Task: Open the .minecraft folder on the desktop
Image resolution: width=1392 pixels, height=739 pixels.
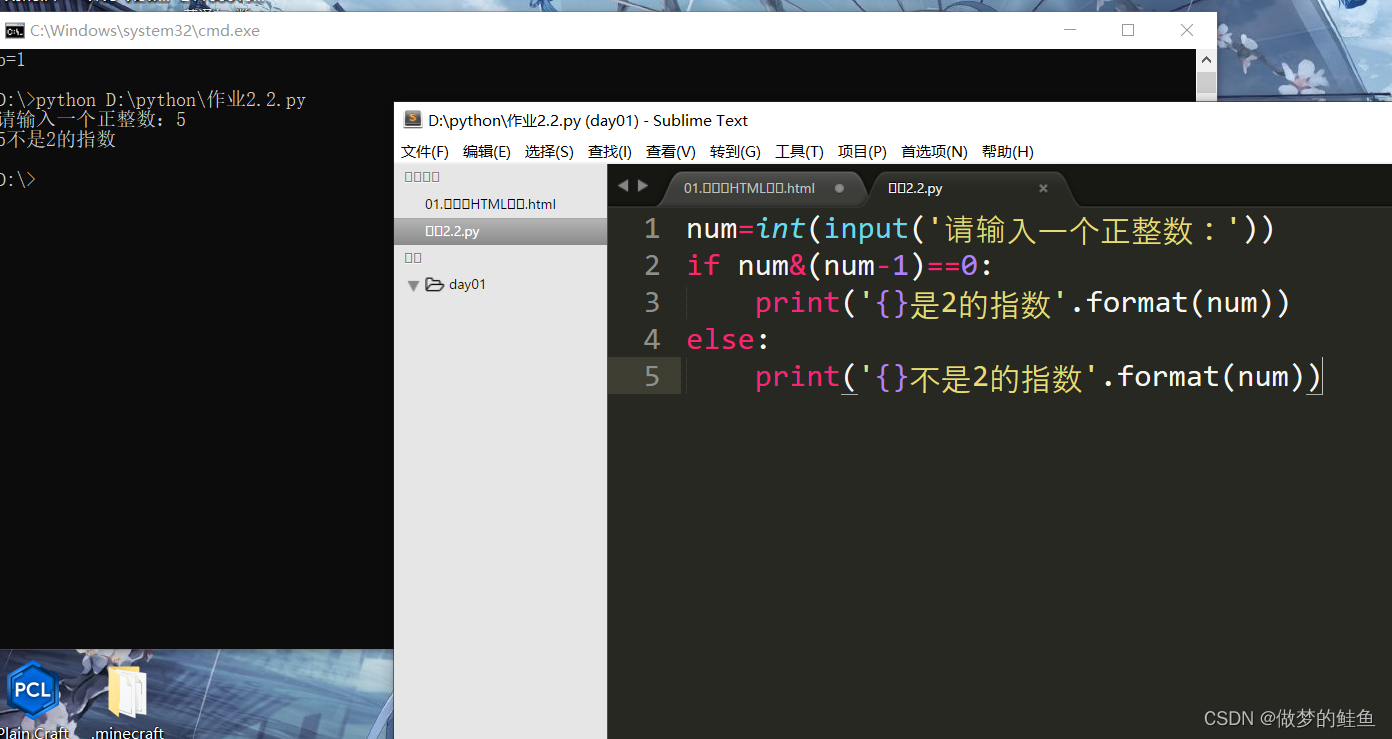Action: click(126, 690)
